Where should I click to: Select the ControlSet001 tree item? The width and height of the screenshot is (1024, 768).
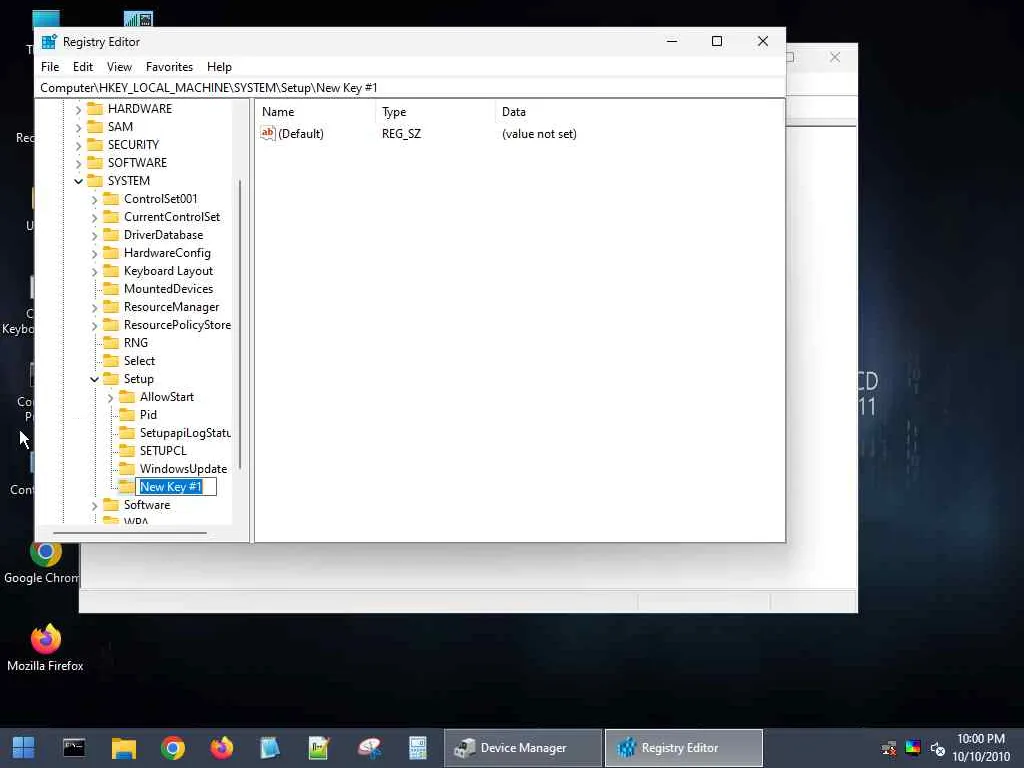pos(161,199)
